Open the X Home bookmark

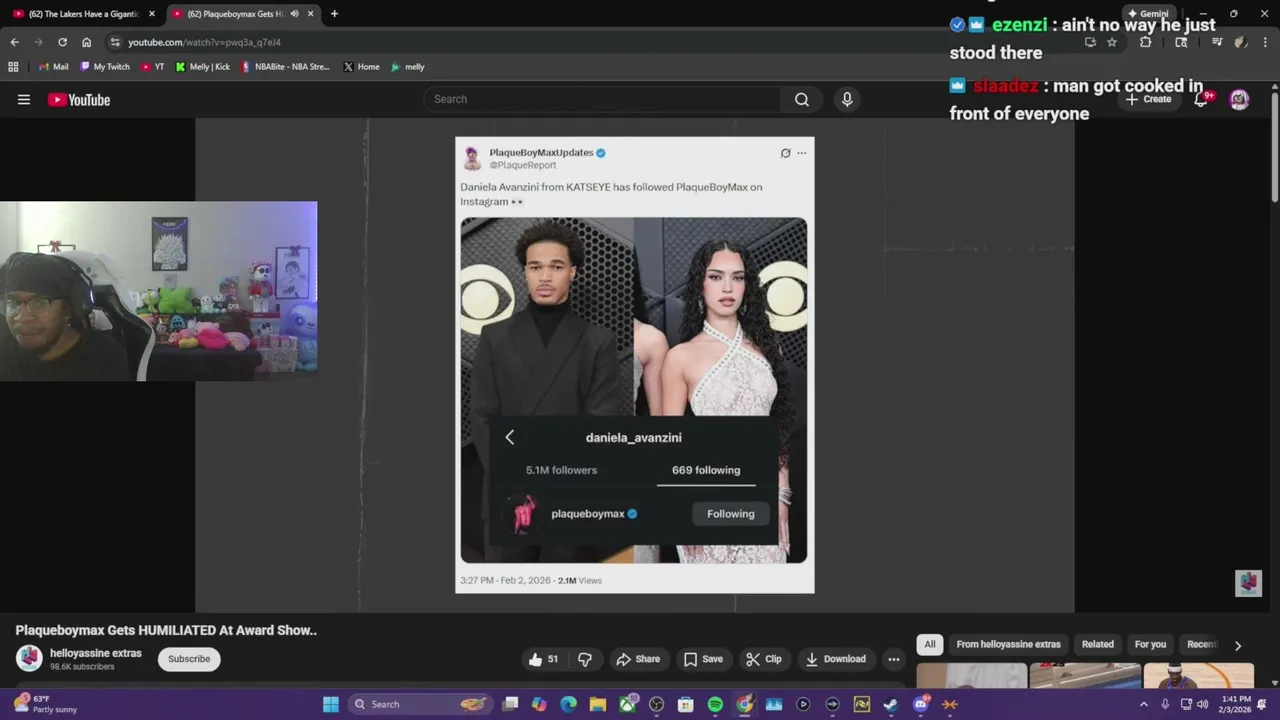(x=361, y=67)
